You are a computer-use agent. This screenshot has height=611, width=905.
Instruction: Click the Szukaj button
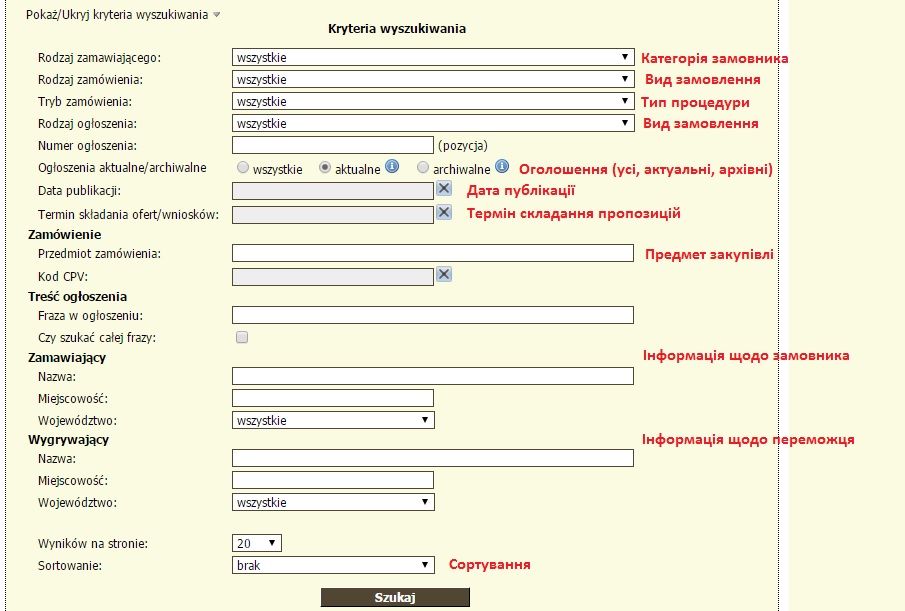click(x=394, y=598)
